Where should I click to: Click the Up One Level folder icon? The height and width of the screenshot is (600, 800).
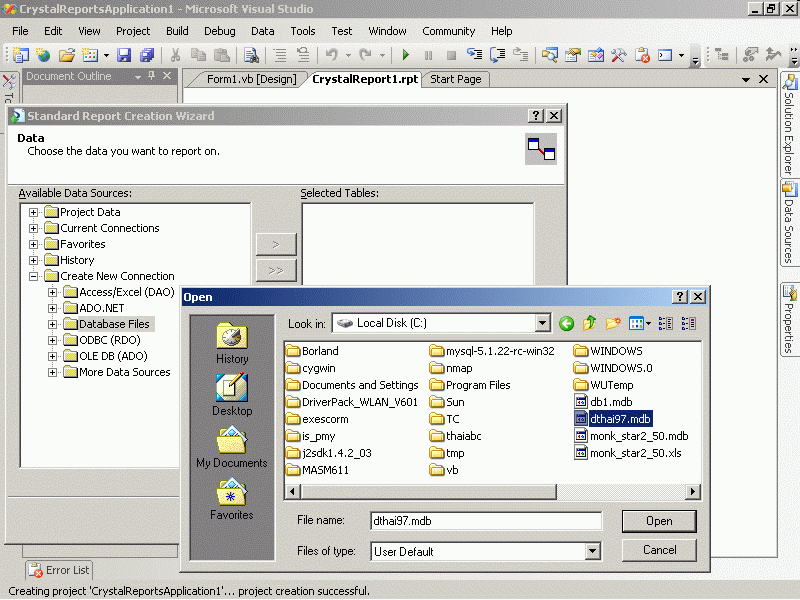coord(590,323)
